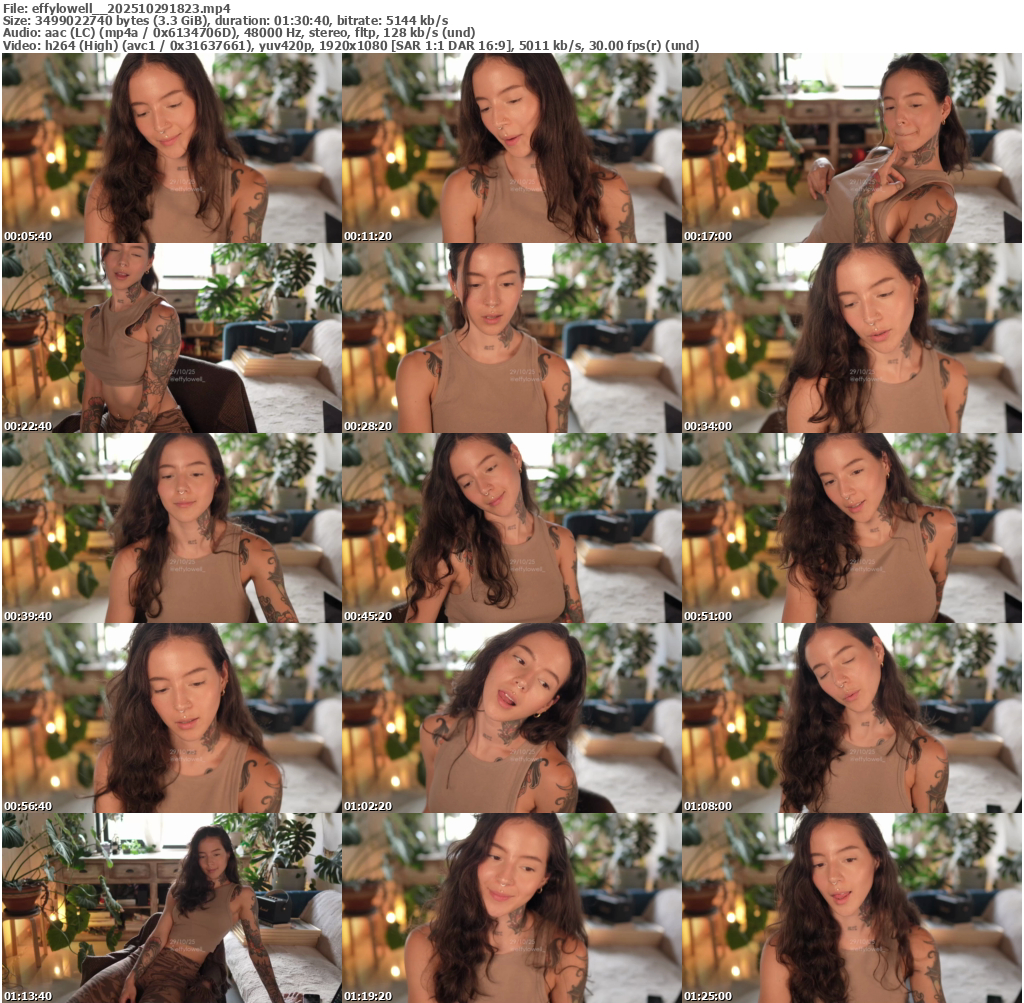Viewport: 1024px width, 1003px height.
Task: Click the Video codec info line
Action: (351, 46)
